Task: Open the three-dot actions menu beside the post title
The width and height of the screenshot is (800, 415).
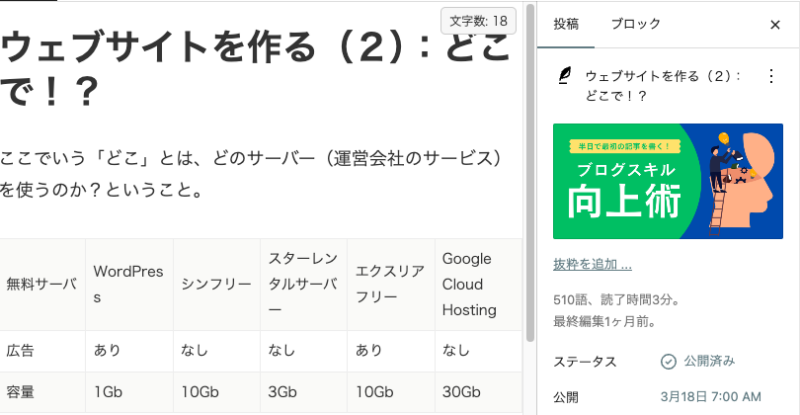Action: pyautogui.click(x=771, y=76)
